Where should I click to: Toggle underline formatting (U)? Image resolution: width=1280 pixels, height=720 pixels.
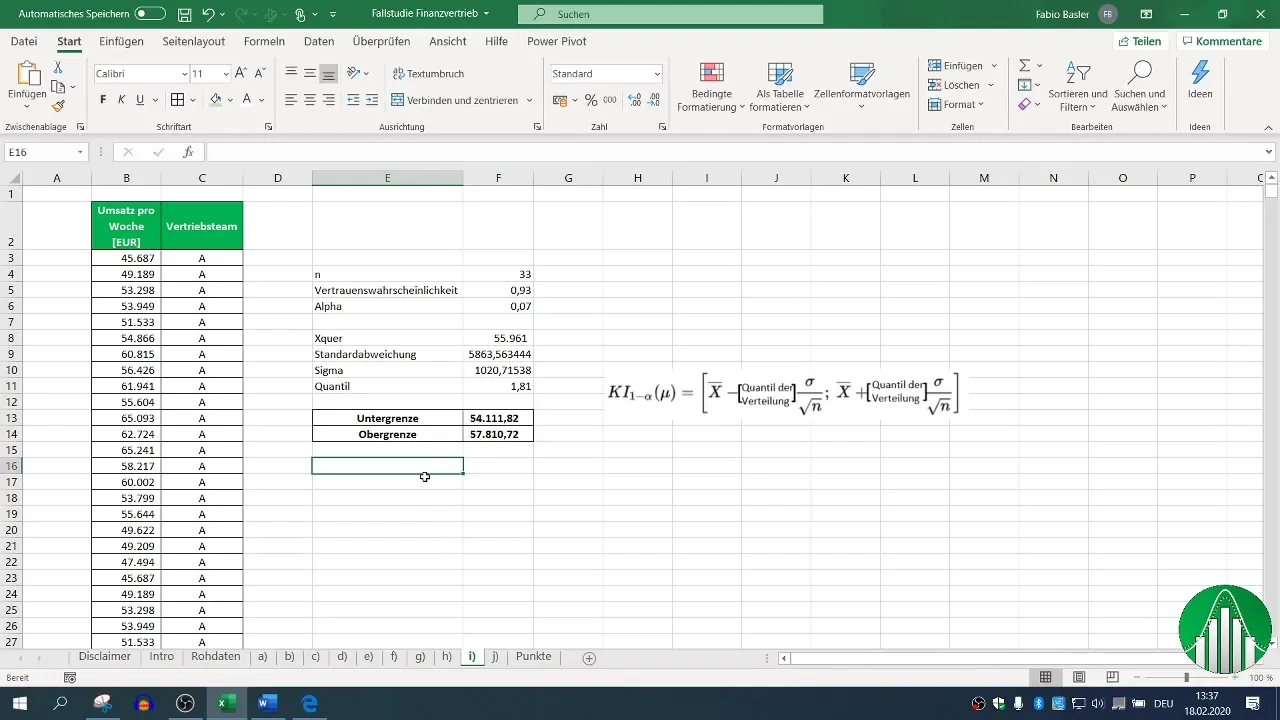pos(140,100)
